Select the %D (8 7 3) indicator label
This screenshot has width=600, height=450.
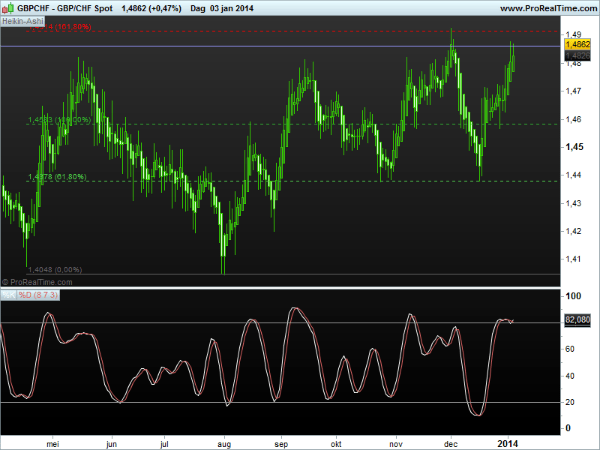(40, 295)
